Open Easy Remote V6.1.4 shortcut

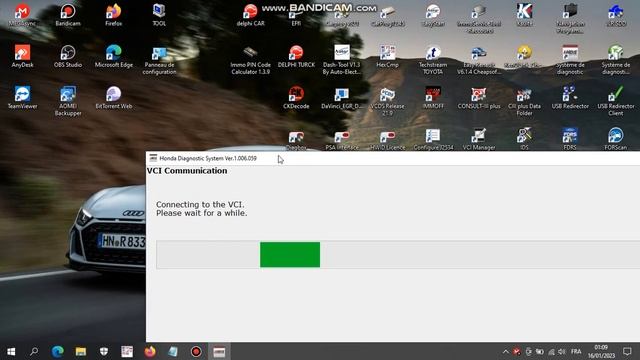coord(479,60)
